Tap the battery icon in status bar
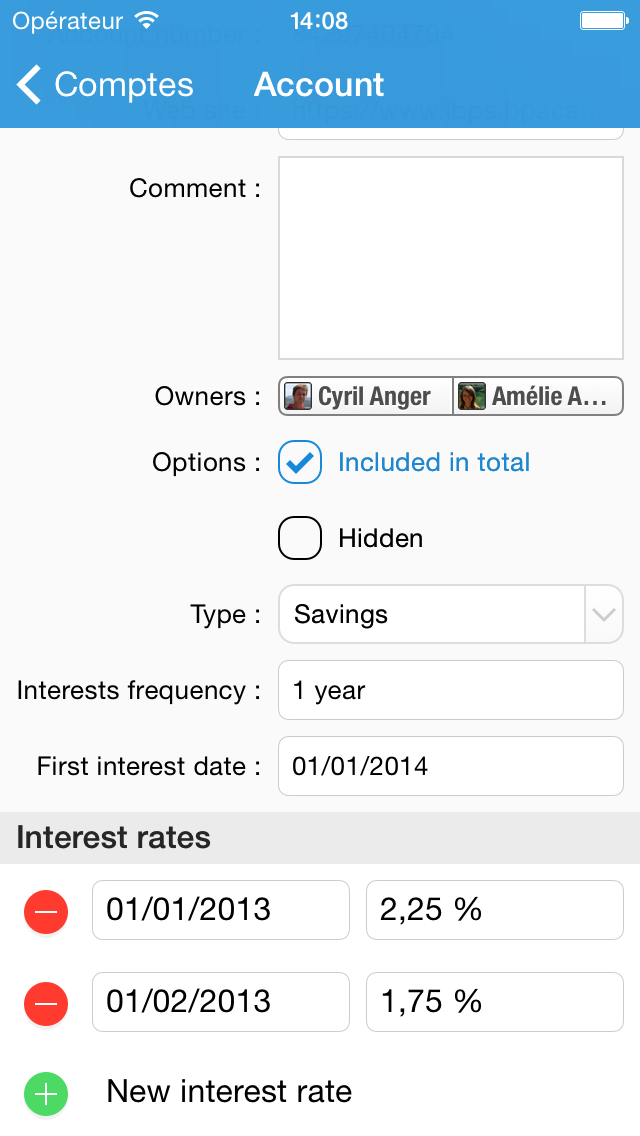The width and height of the screenshot is (640, 1136). pyautogui.click(x=603, y=20)
